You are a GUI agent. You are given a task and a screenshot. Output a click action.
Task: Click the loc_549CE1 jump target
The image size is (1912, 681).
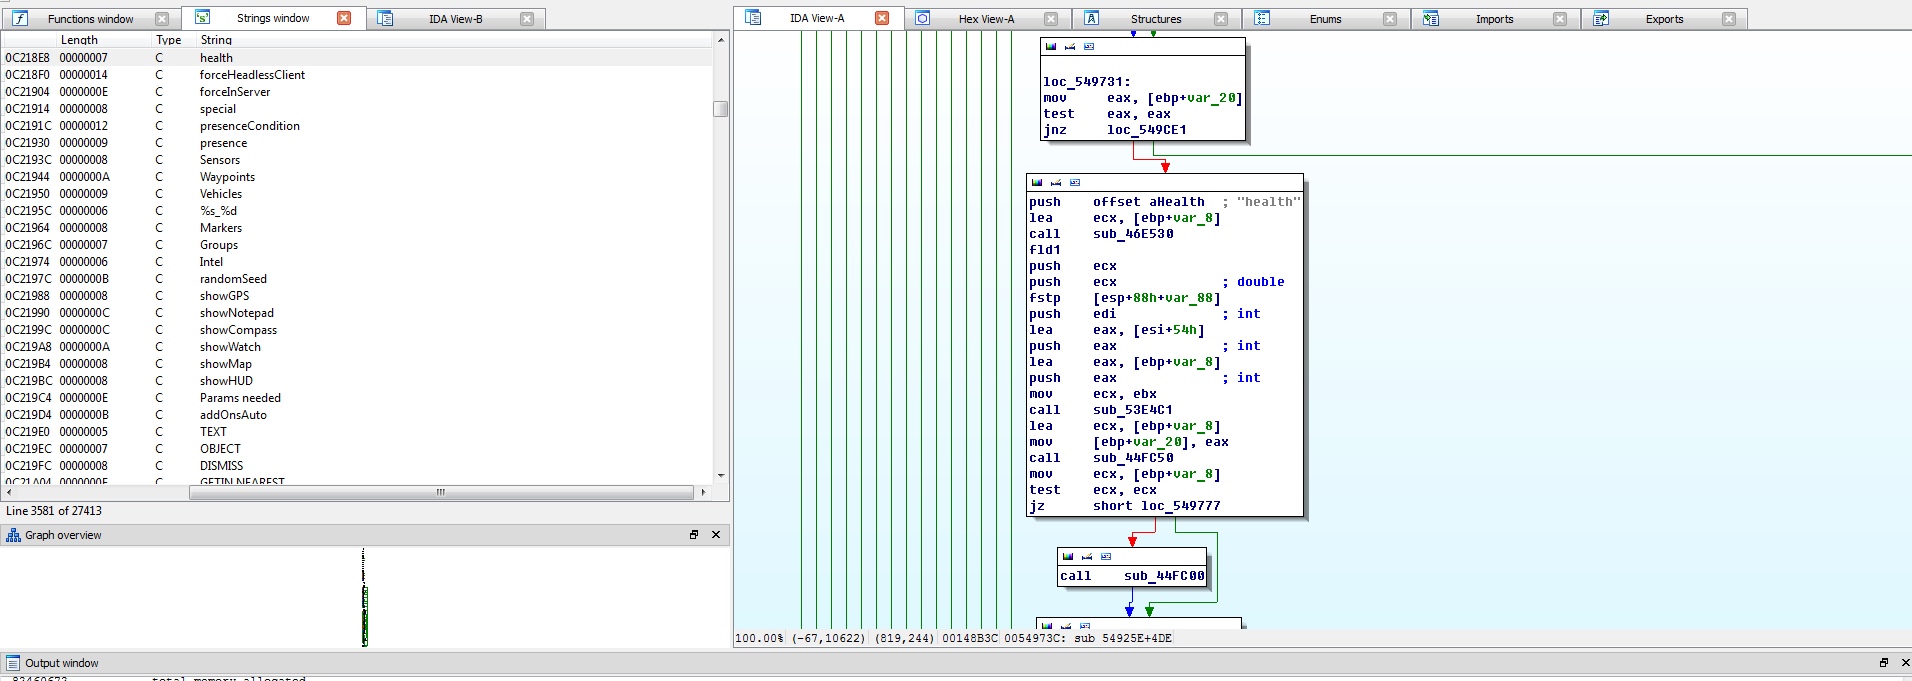tap(1147, 130)
